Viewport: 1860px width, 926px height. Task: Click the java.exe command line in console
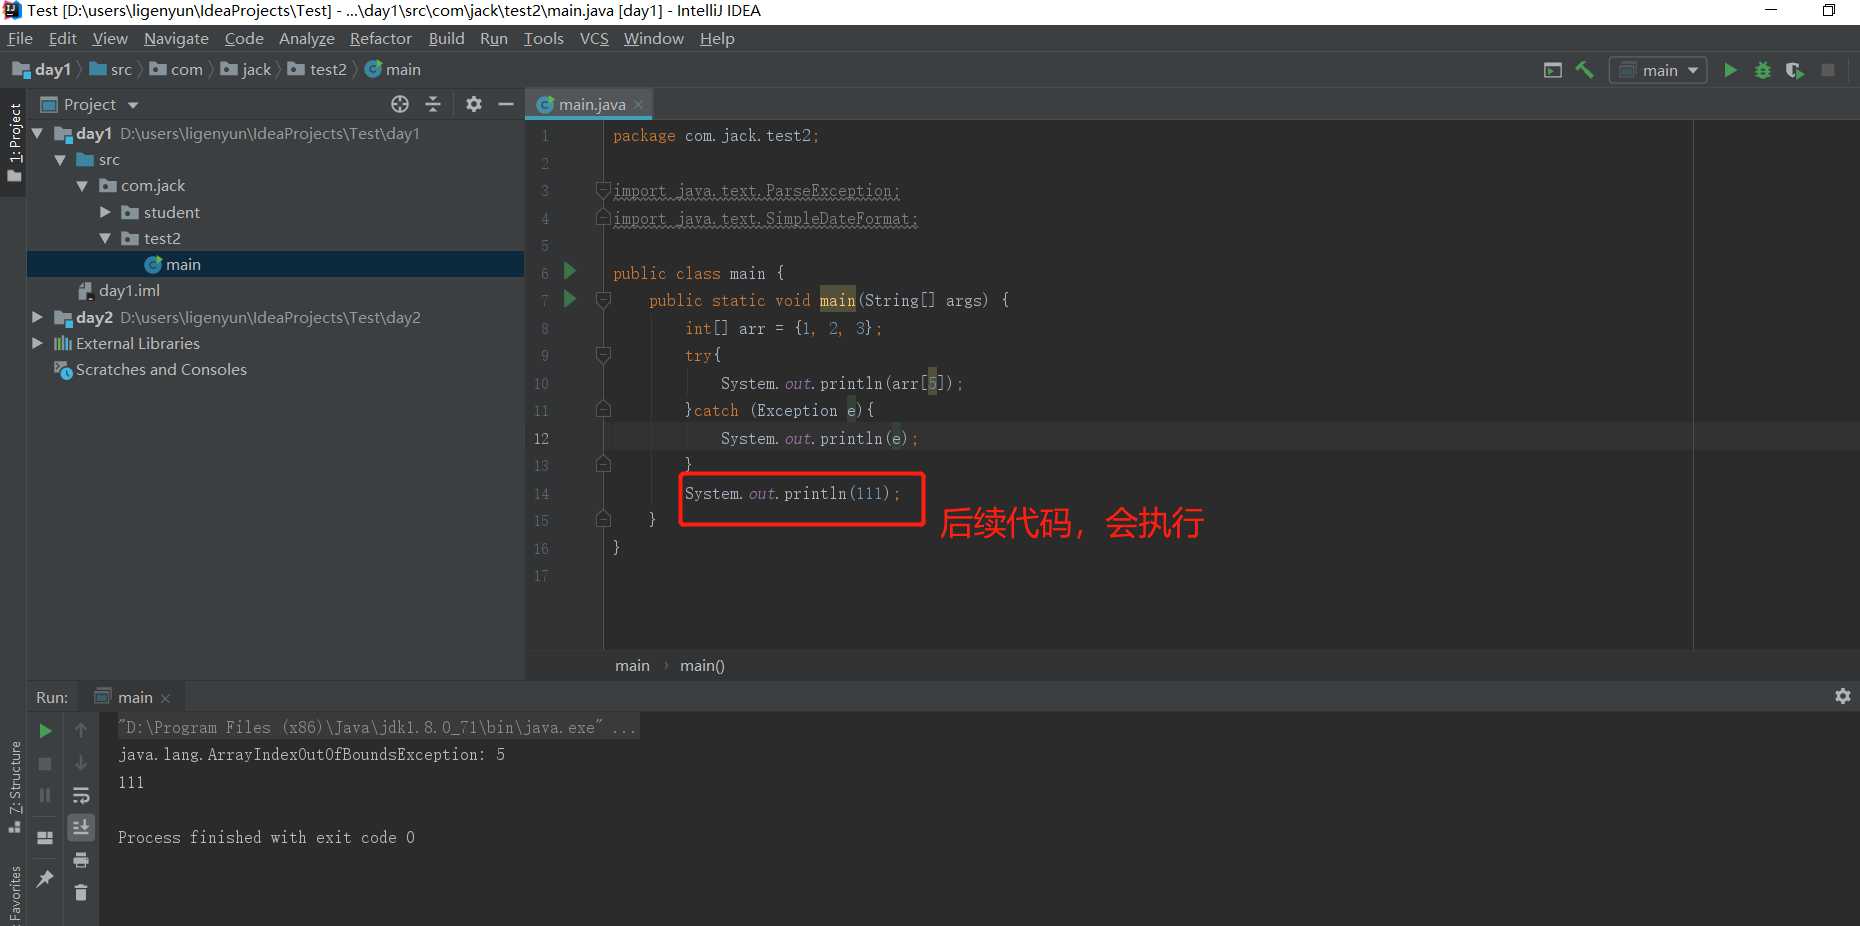point(377,727)
